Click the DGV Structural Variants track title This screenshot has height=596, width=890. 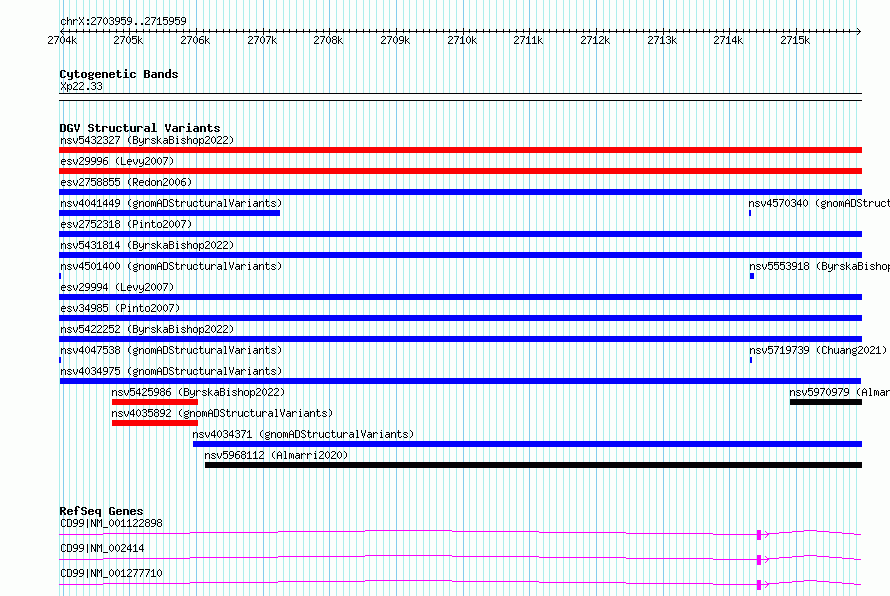(140, 128)
